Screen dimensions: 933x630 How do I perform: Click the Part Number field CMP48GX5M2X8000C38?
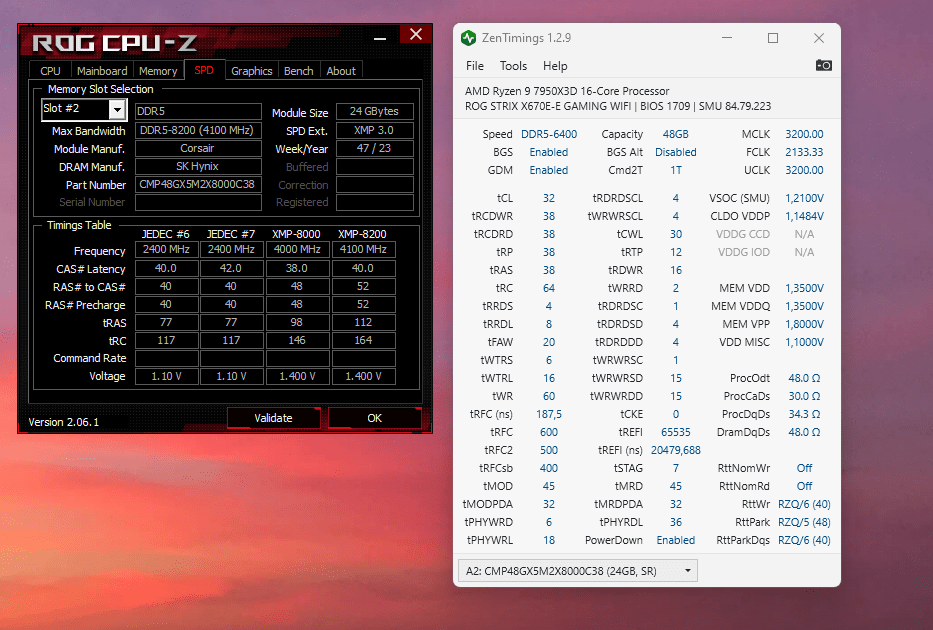pos(198,184)
